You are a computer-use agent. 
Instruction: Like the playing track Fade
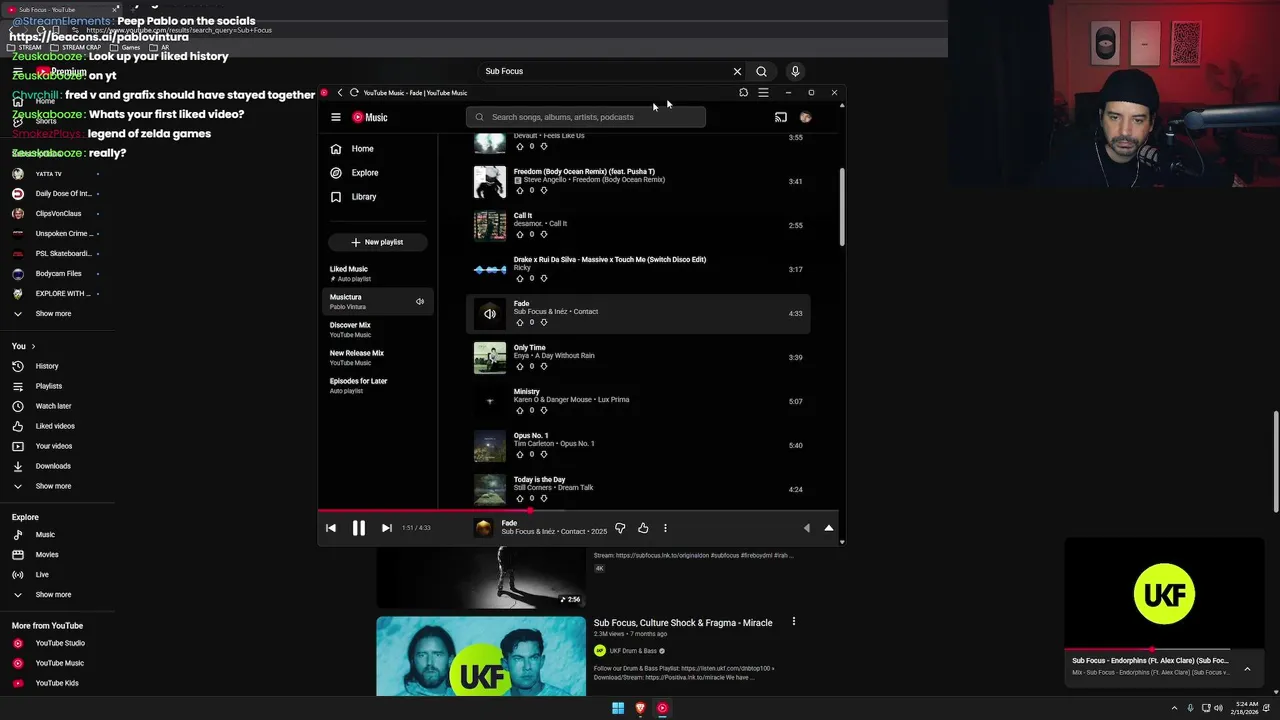pos(643,528)
